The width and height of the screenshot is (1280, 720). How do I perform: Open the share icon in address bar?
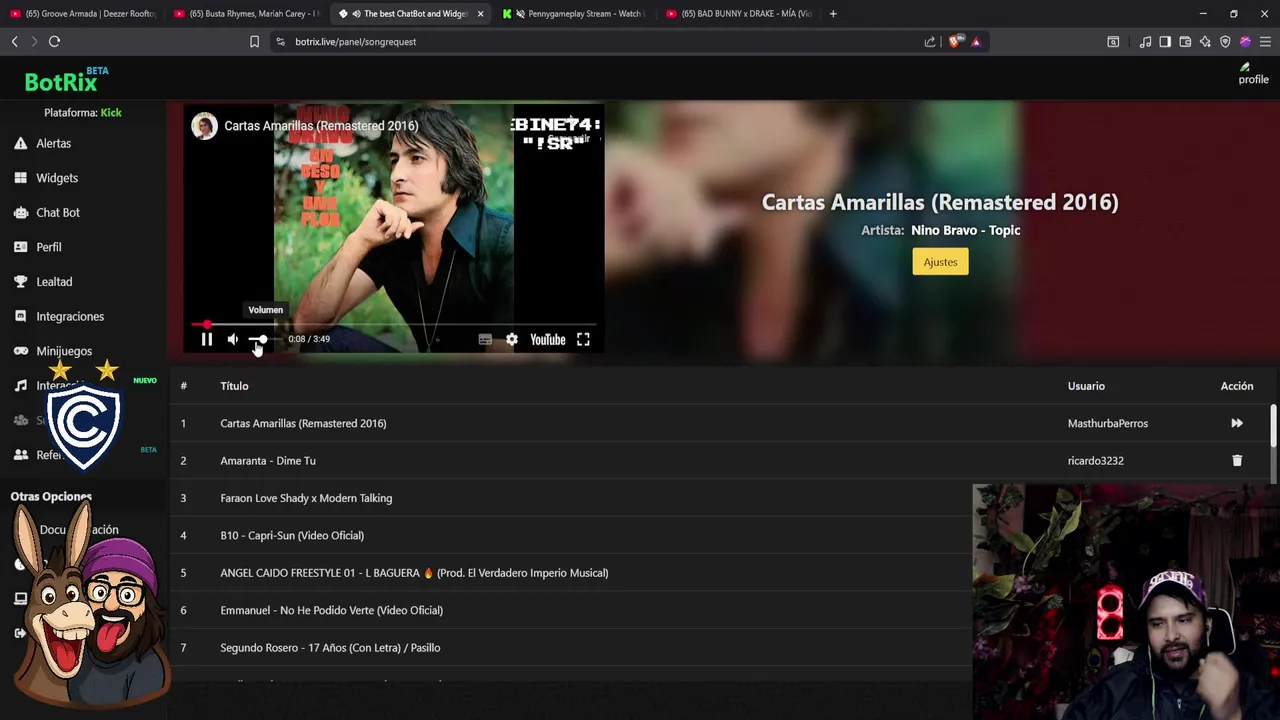pyautogui.click(x=930, y=42)
